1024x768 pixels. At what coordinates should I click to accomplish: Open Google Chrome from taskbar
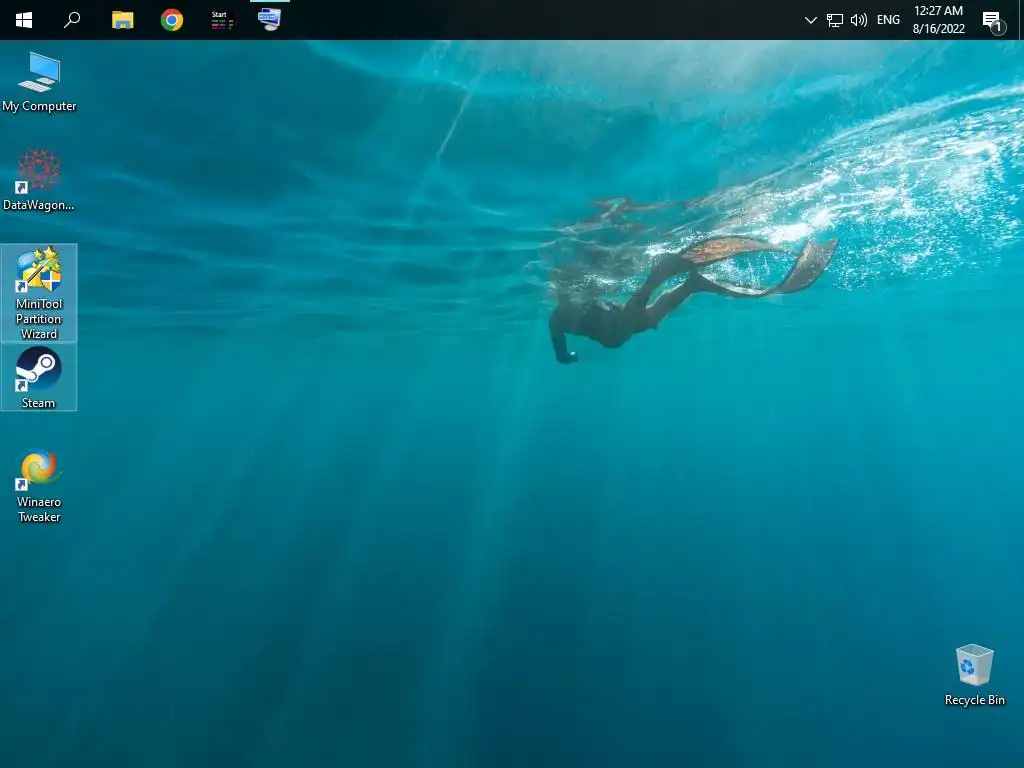172,20
